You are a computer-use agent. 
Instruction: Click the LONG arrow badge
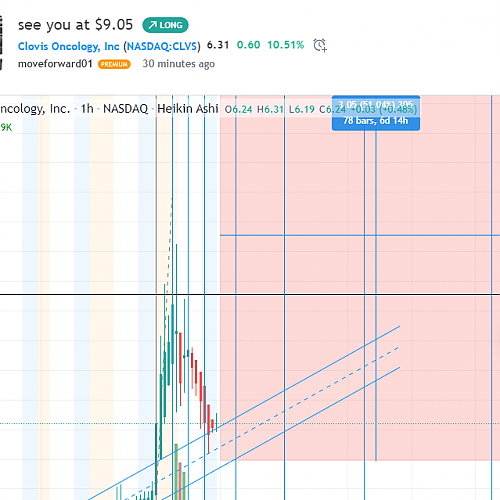coord(165,25)
